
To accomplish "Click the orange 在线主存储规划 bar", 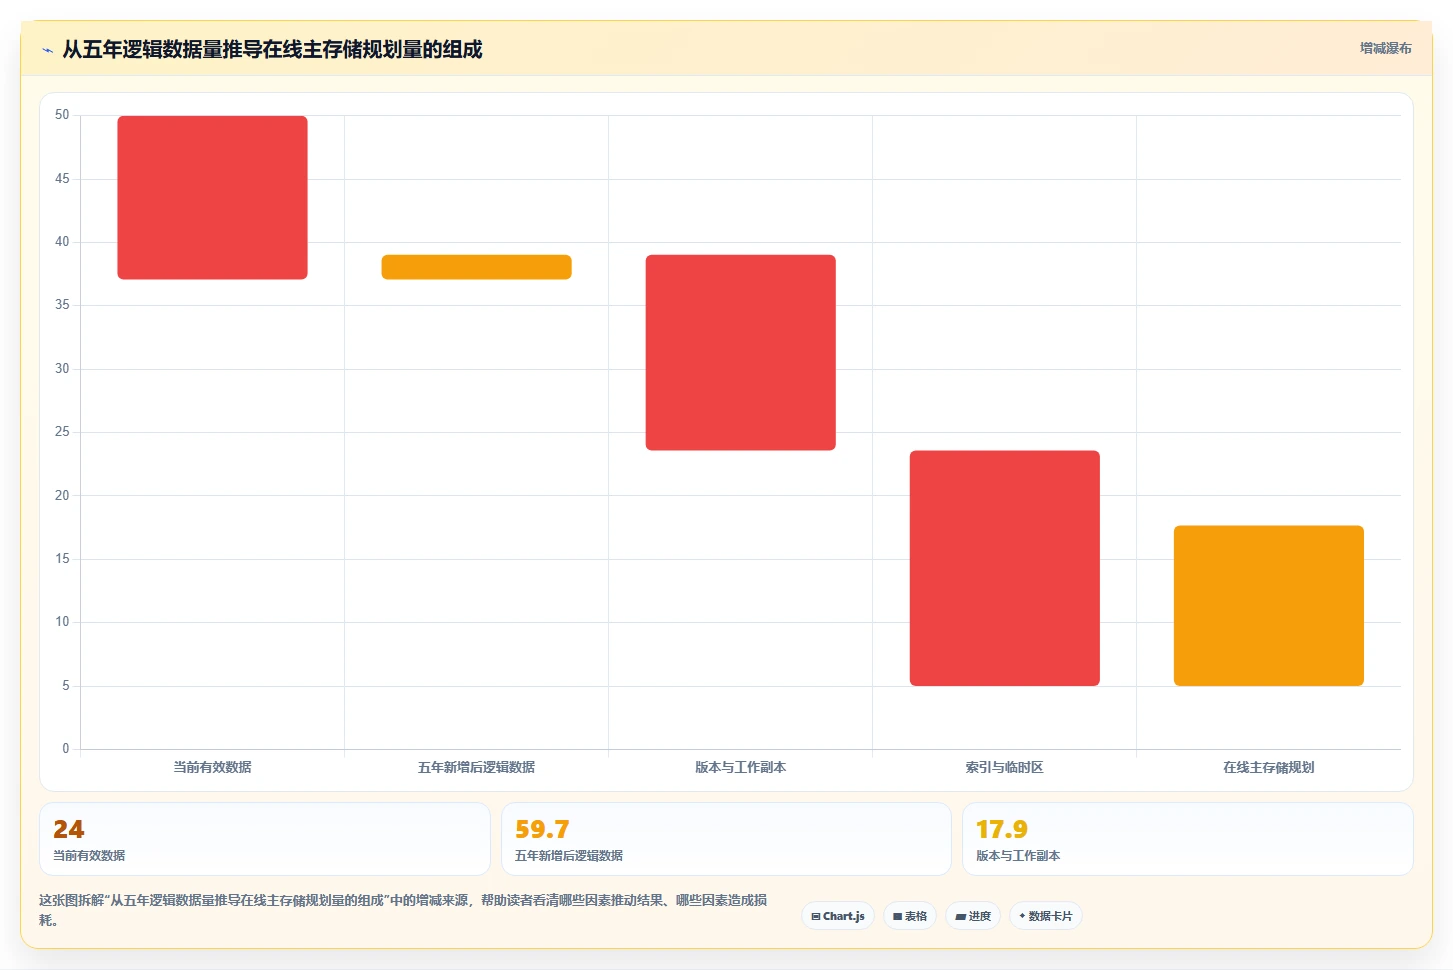I will [1268, 606].
